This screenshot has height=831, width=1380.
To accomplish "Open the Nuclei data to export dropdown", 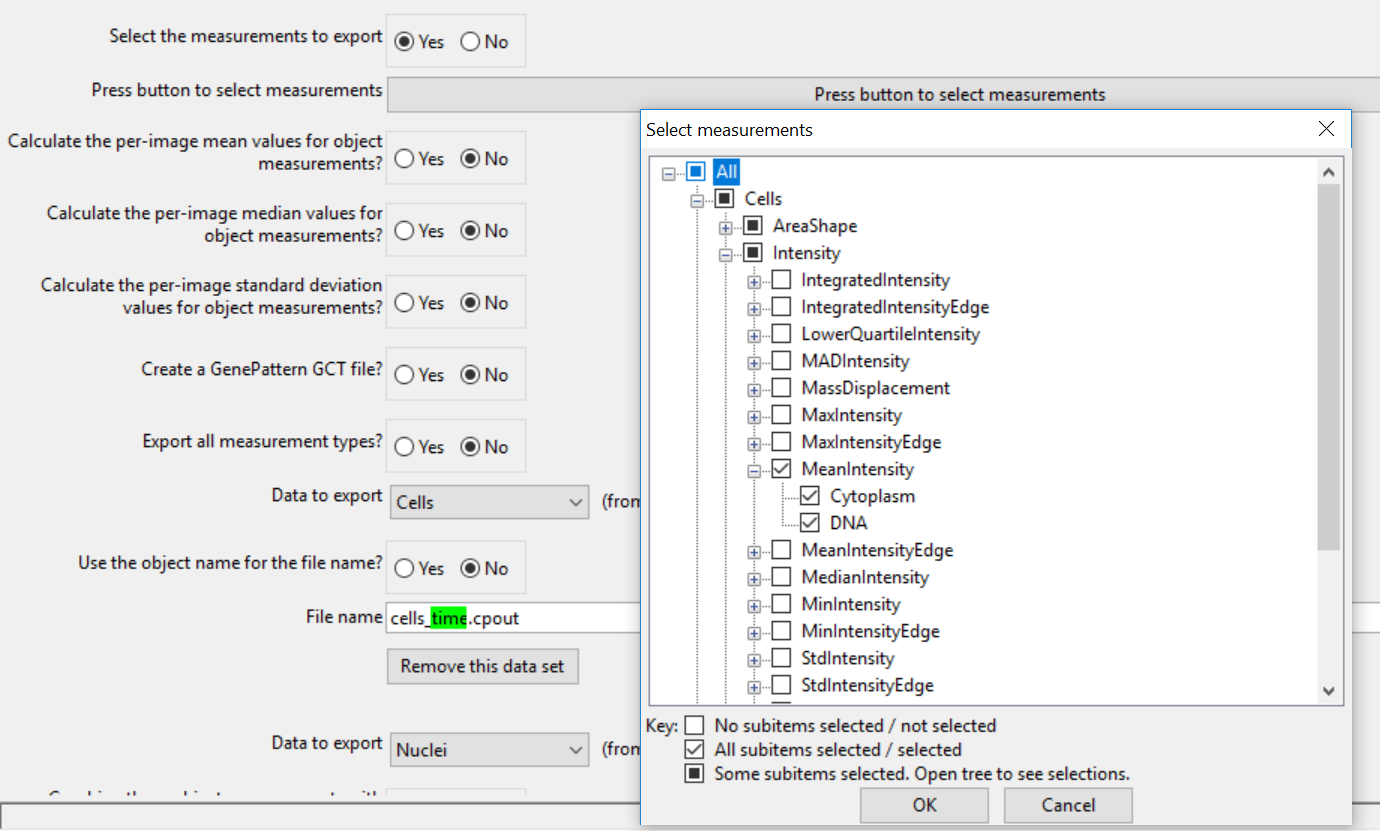I will coord(489,749).
